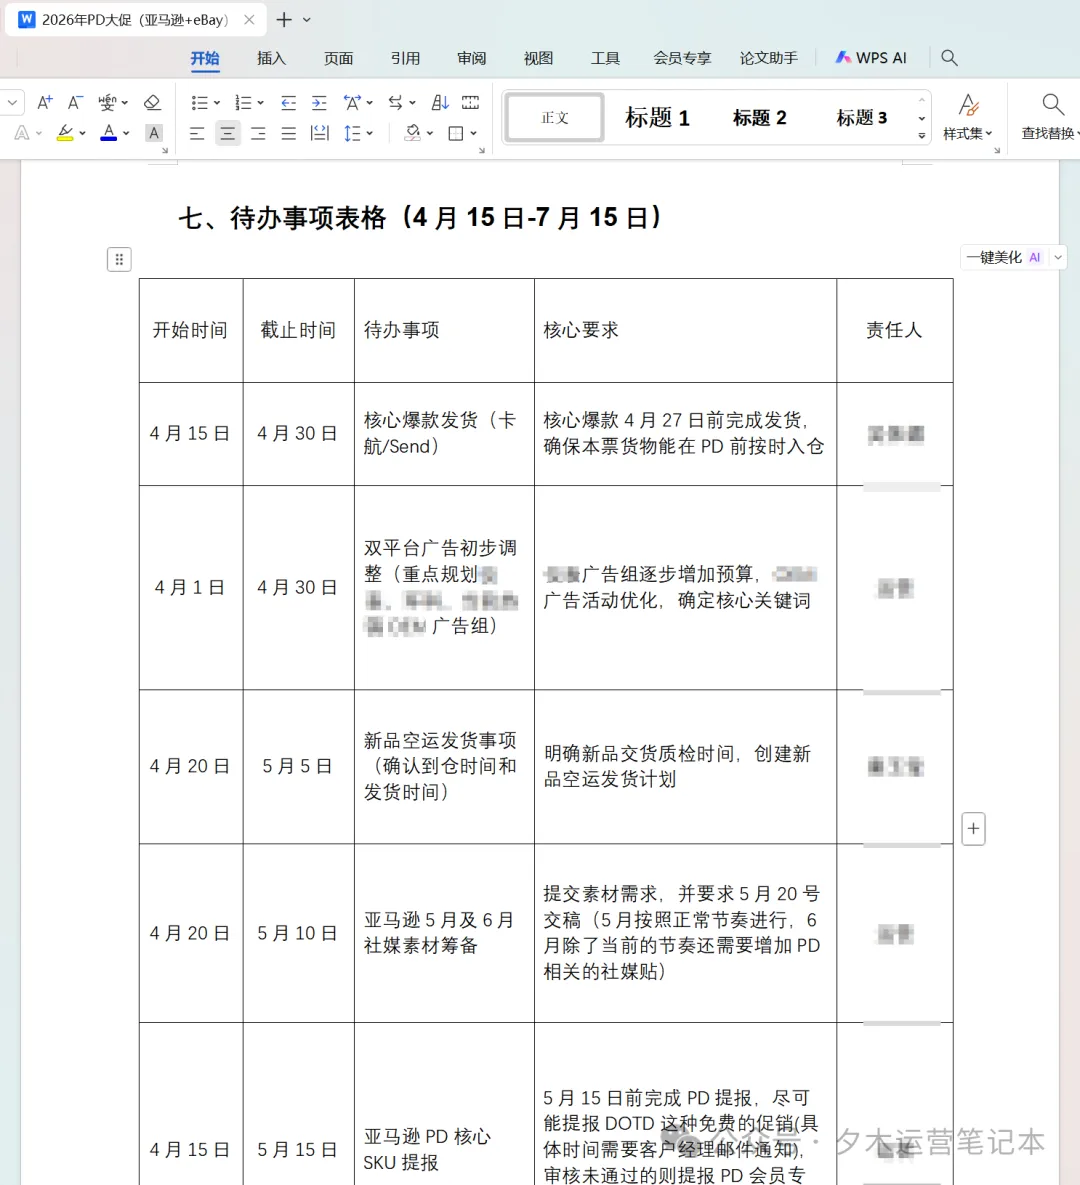1080x1185 pixels.
Task: Click the bulleted list icon
Action: (x=200, y=102)
